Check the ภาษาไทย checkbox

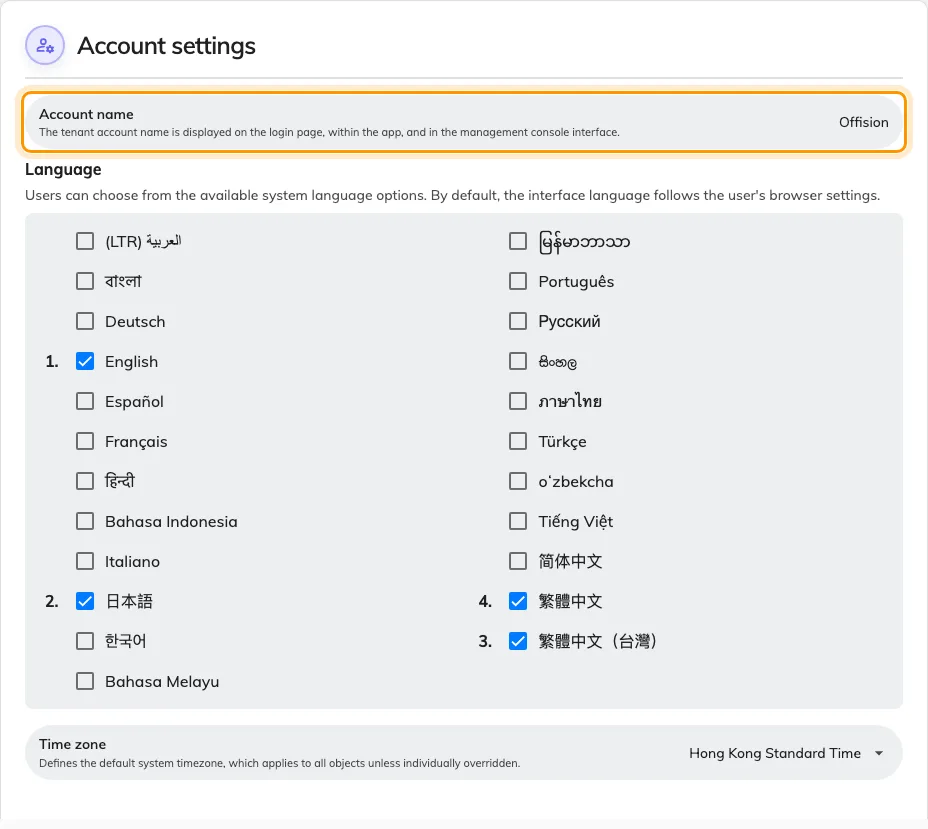coord(518,401)
